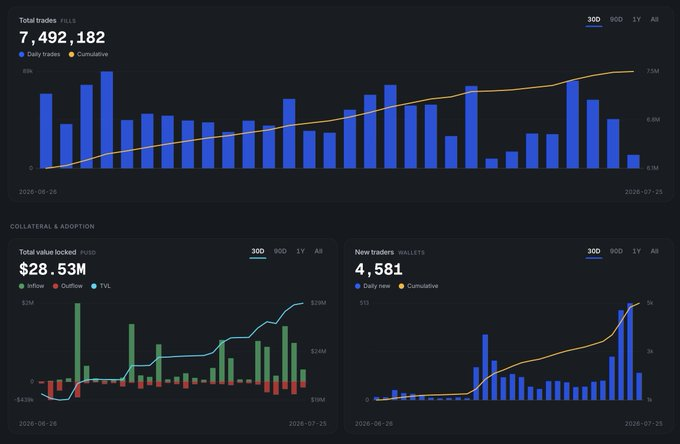Click the New traders chart title
Image resolution: width=680 pixels, height=444 pixels.
[x=374, y=252]
